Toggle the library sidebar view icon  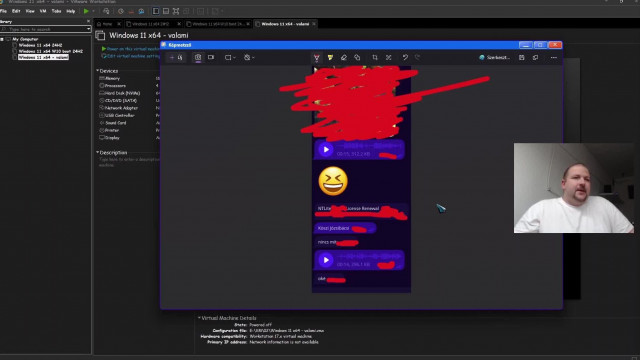click(156, 11)
